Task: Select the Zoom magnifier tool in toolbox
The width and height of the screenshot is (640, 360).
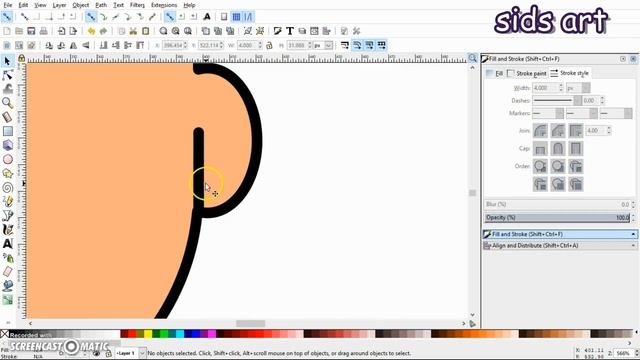Action: coord(7,103)
